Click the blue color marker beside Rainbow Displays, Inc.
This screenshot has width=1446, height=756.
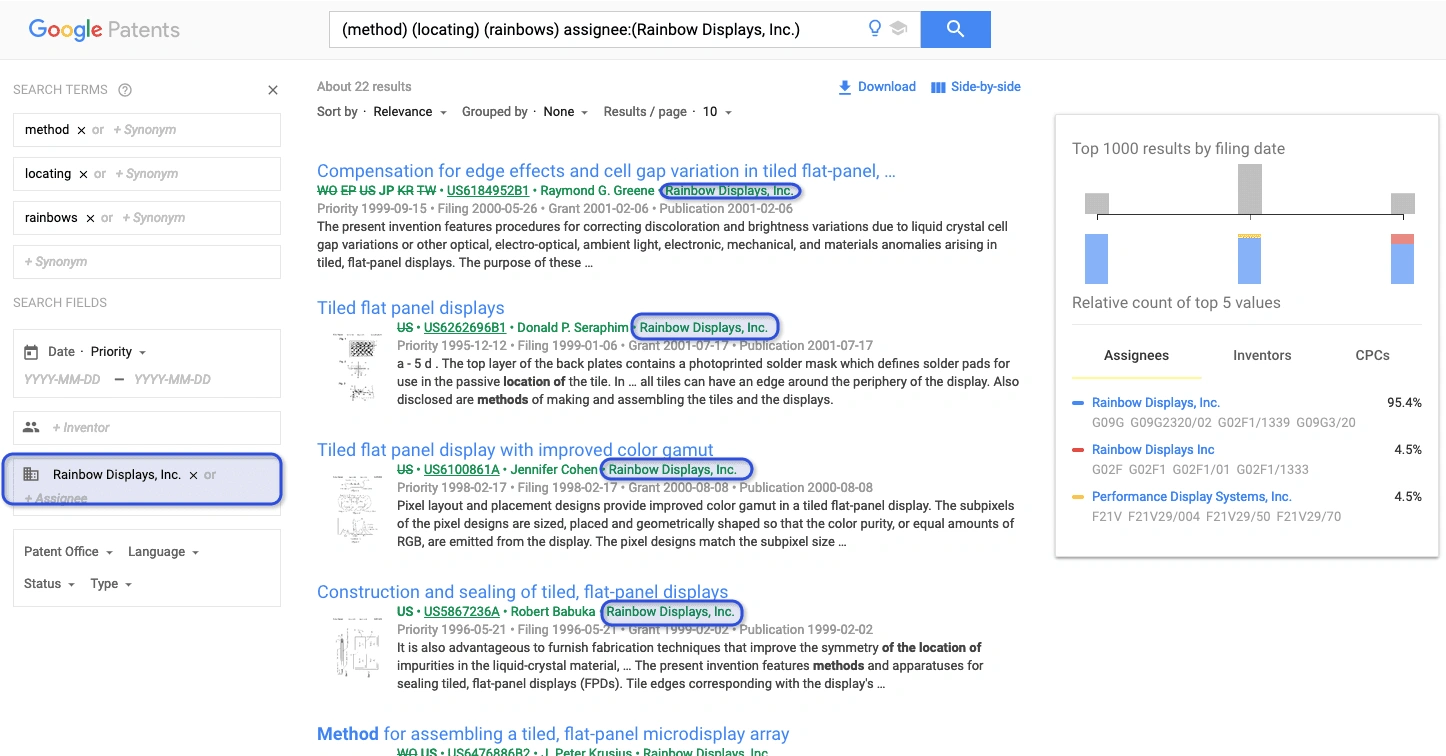click(1078, 403)
